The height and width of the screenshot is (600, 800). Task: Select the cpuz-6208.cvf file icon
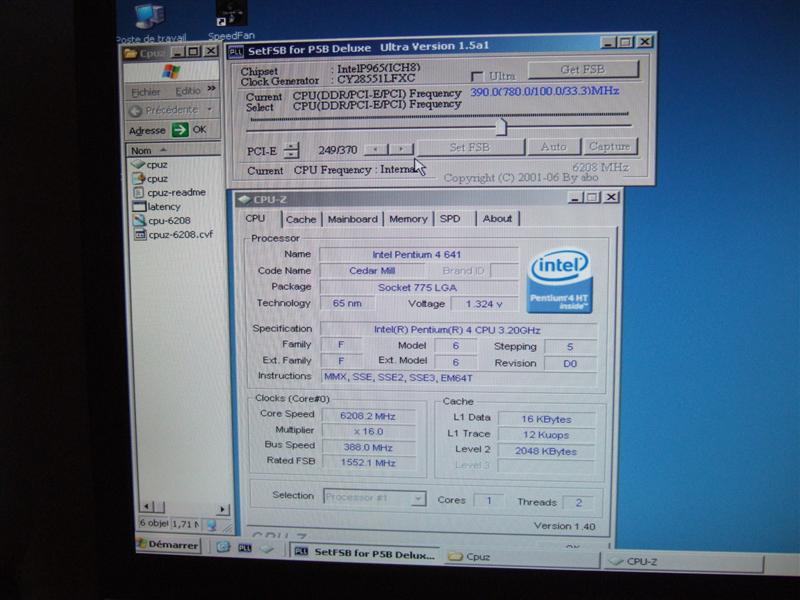point(140,235)
